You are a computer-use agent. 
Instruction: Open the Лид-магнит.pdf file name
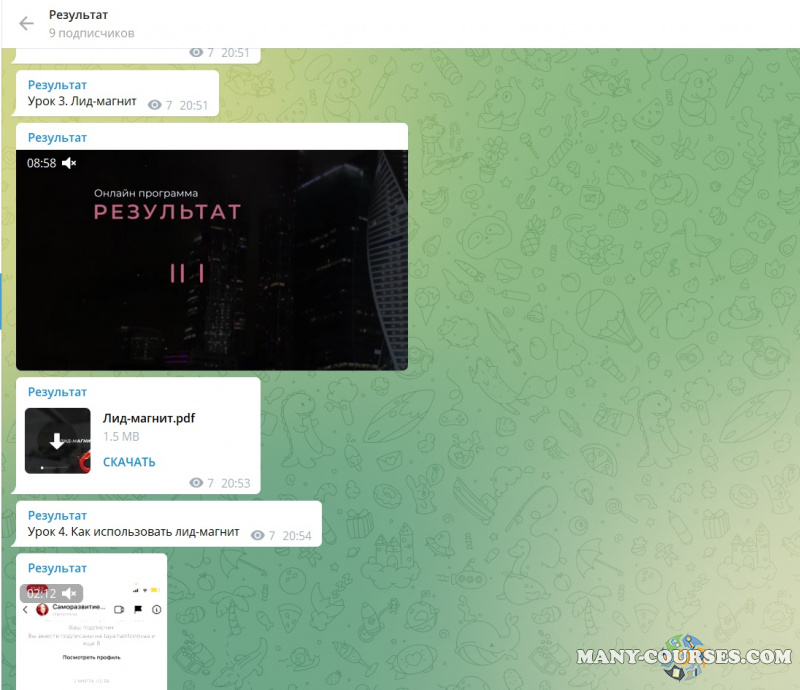point(148,418)
